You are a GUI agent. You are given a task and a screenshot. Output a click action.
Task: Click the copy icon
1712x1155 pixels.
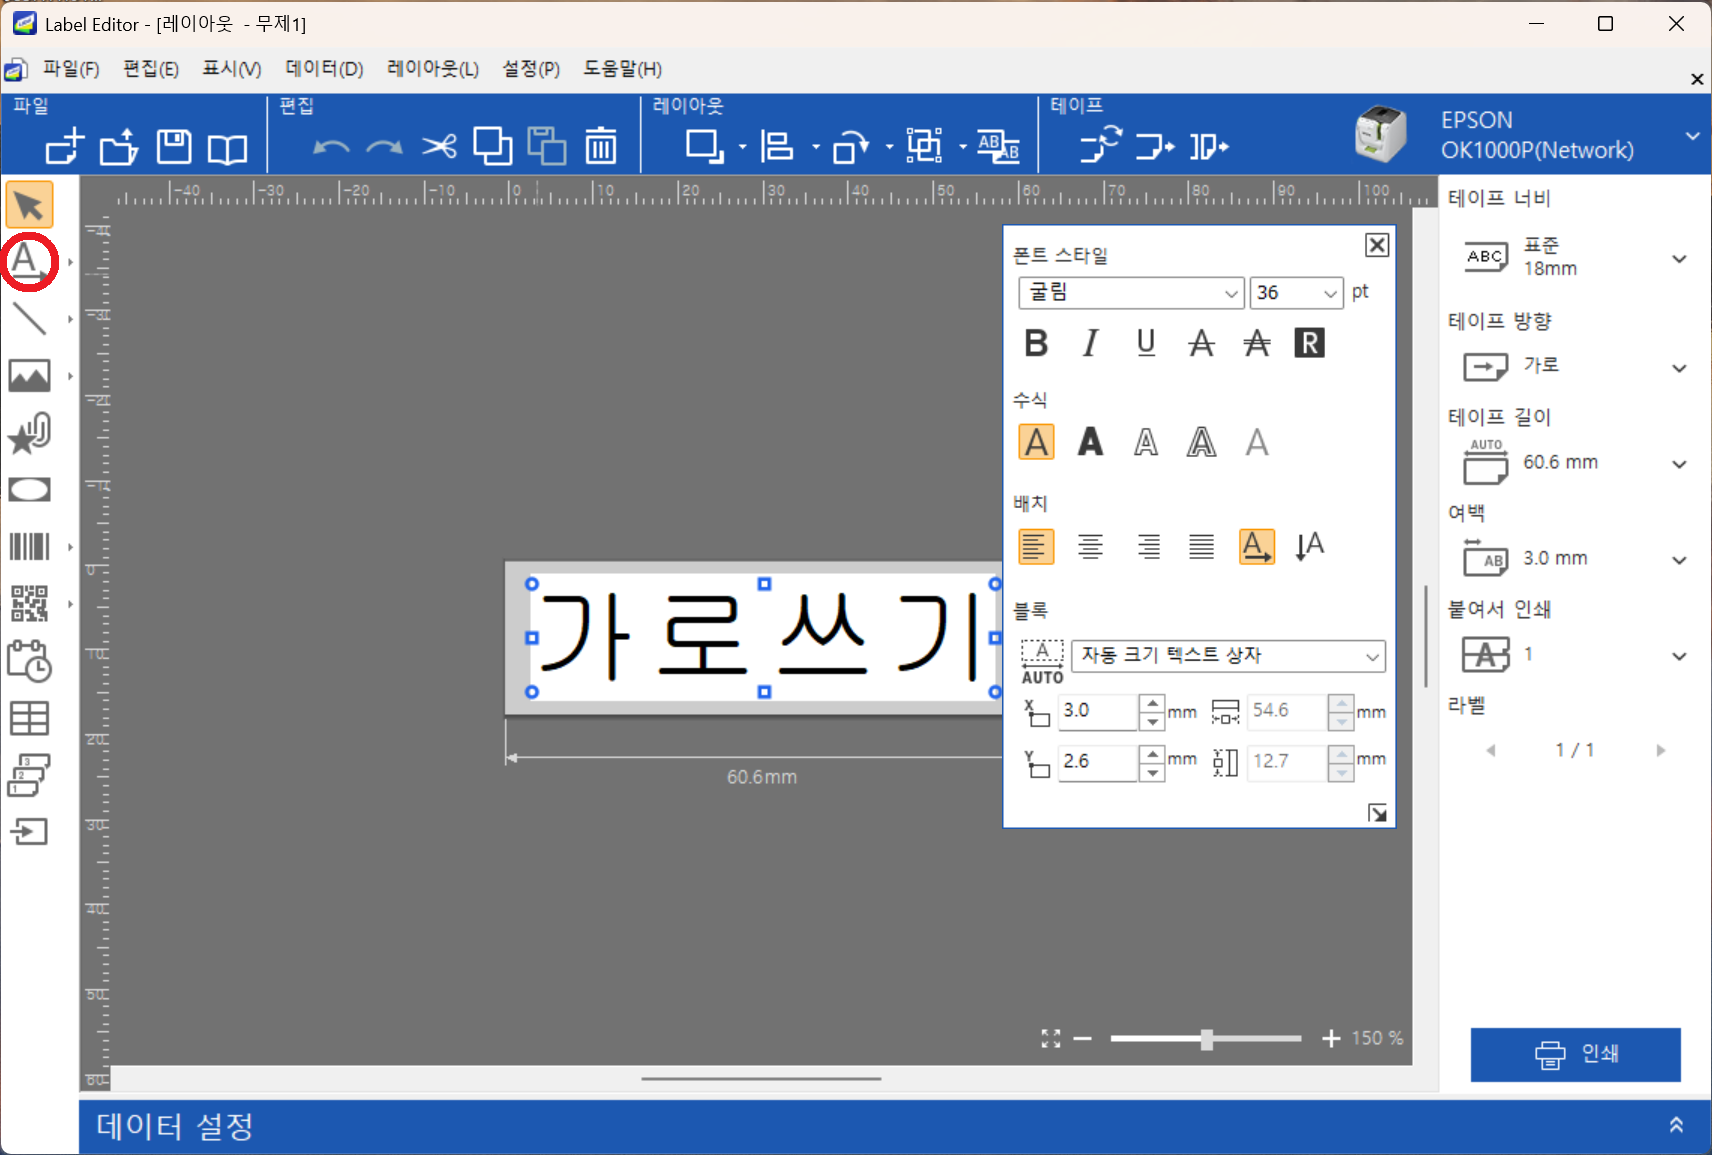coord(493,147)
